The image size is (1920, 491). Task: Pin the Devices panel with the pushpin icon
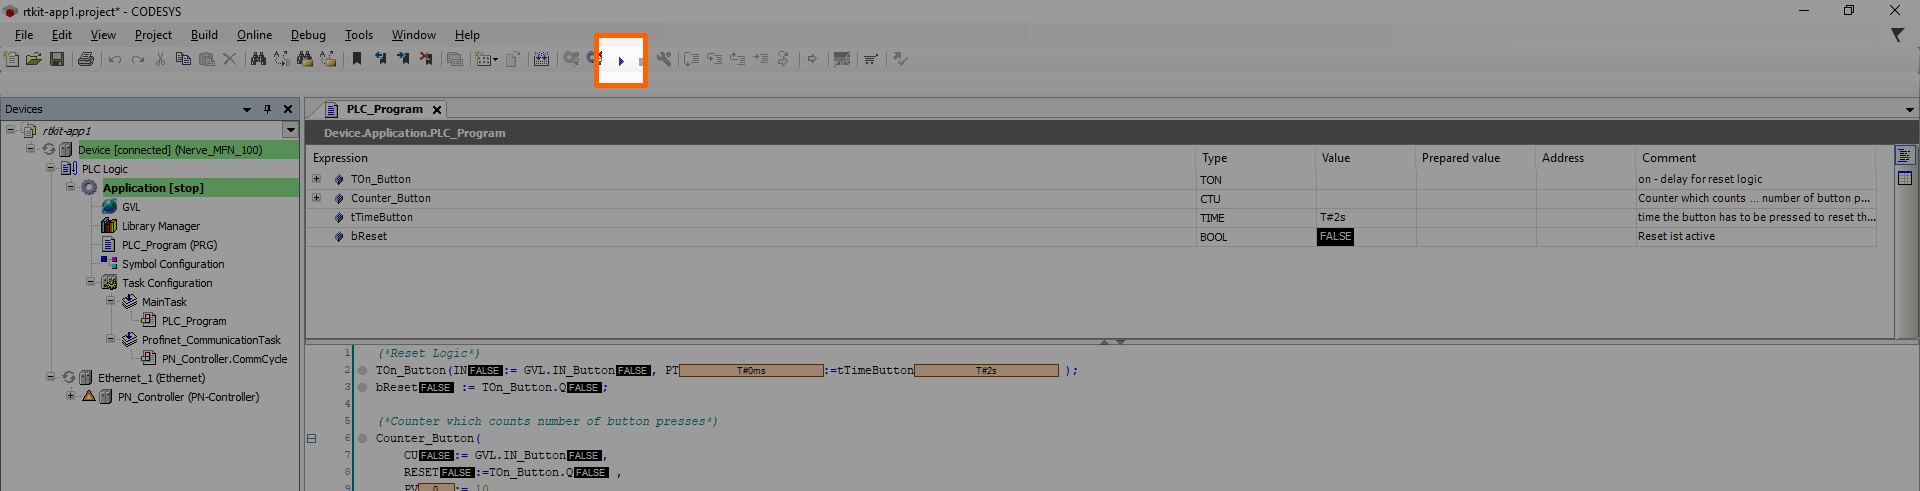[267, 109]
